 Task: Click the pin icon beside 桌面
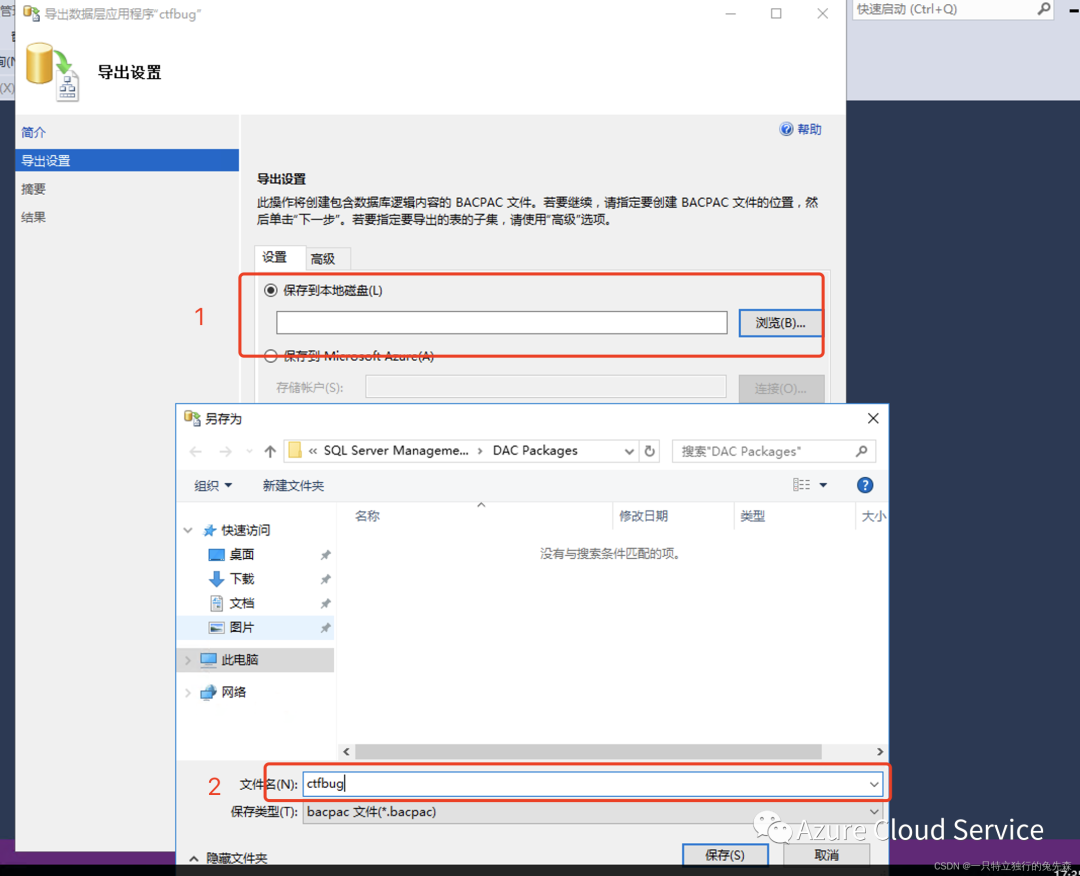pyautogui.click(x=326, y=555)
